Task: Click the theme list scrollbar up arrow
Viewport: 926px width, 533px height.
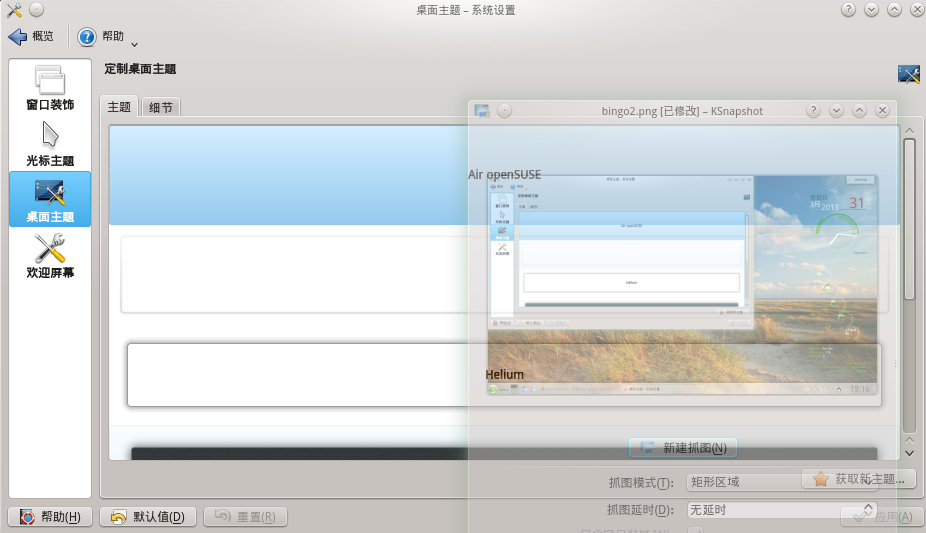Action: [909, 130]
